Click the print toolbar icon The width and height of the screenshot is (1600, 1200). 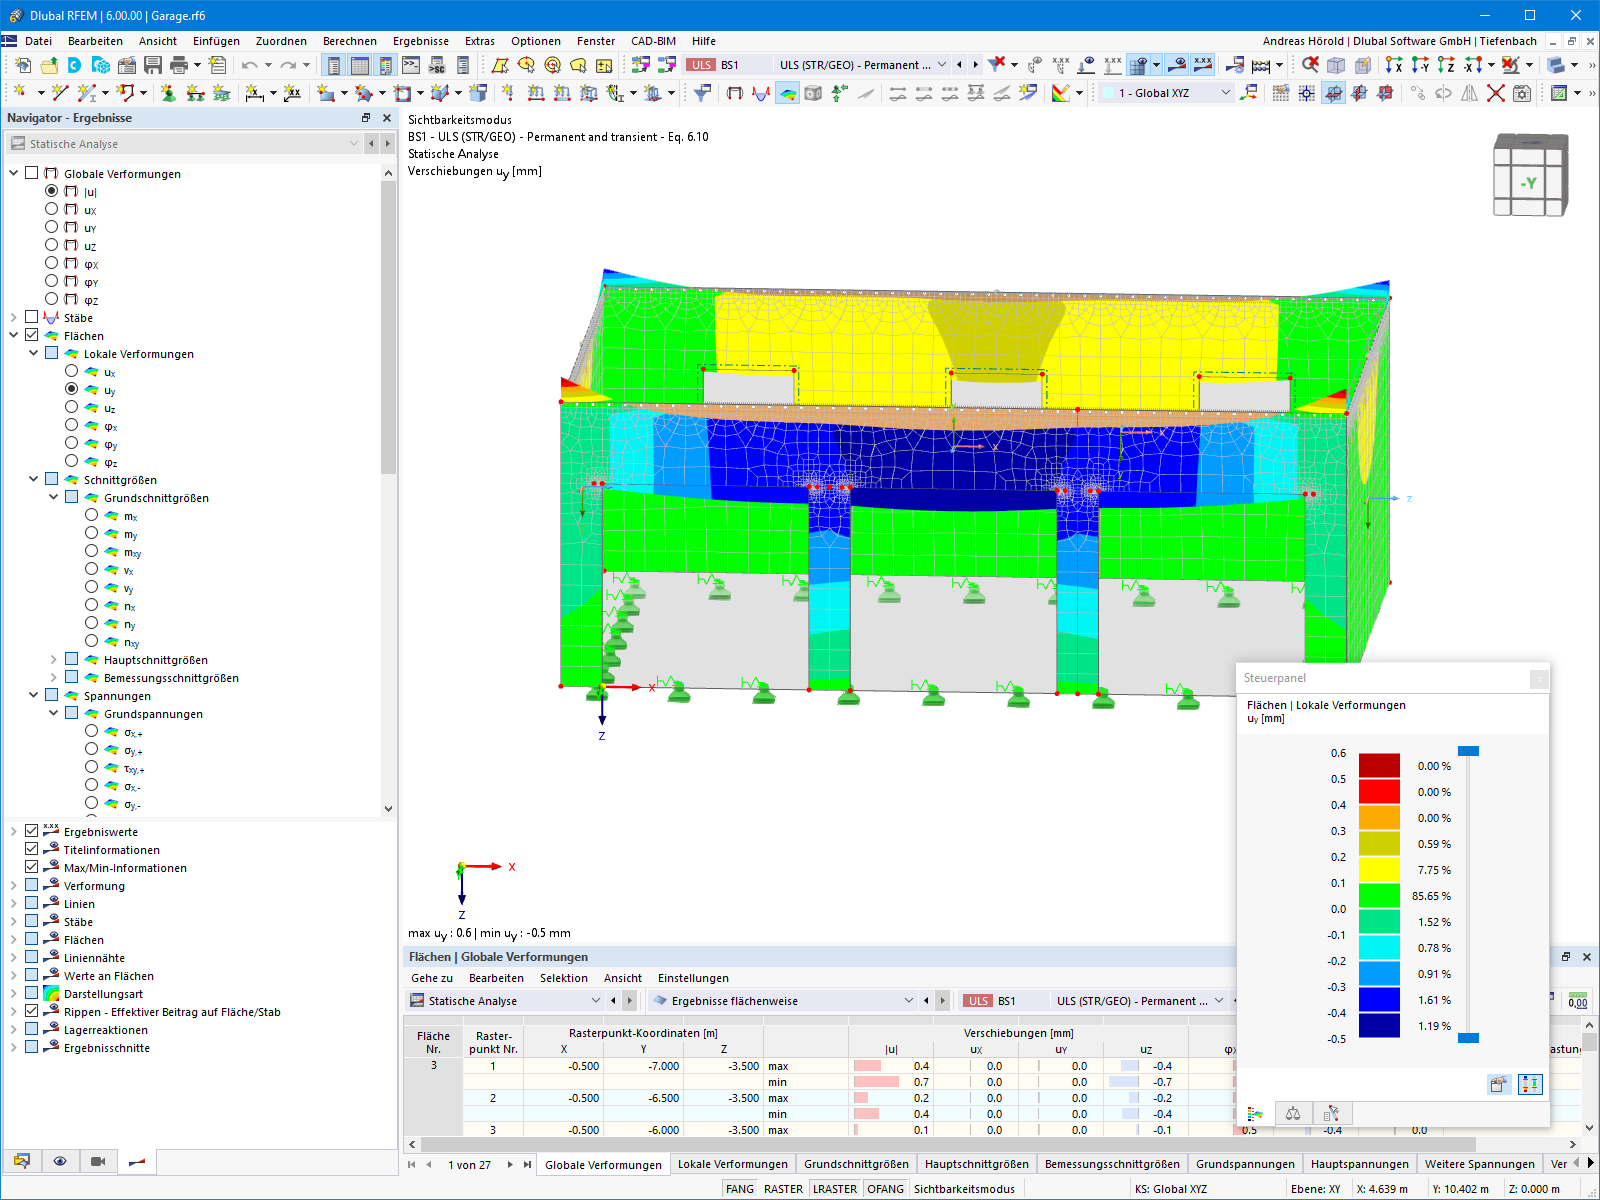tap(179, 65)
